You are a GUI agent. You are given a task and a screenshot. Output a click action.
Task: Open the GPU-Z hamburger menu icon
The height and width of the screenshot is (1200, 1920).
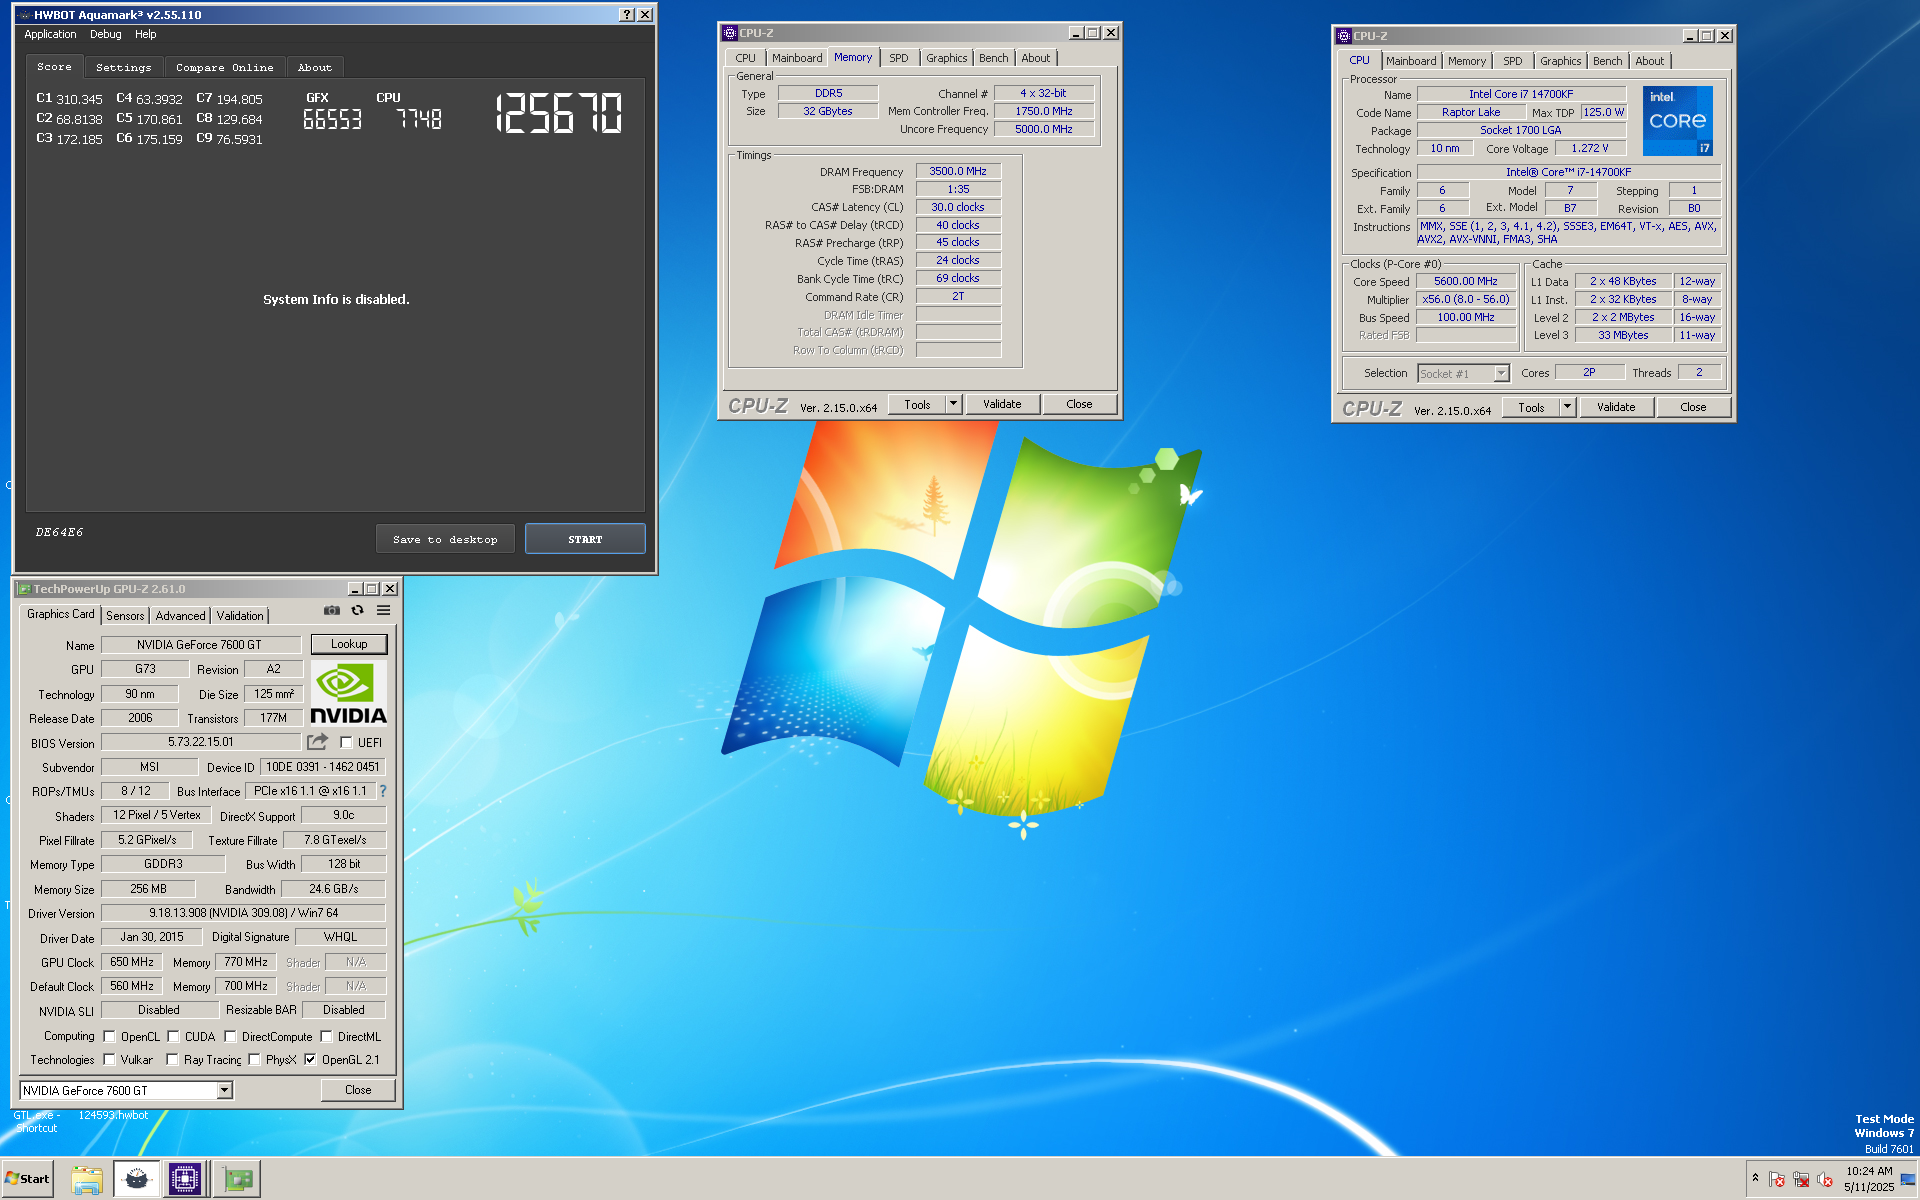(x=383, y=610)
